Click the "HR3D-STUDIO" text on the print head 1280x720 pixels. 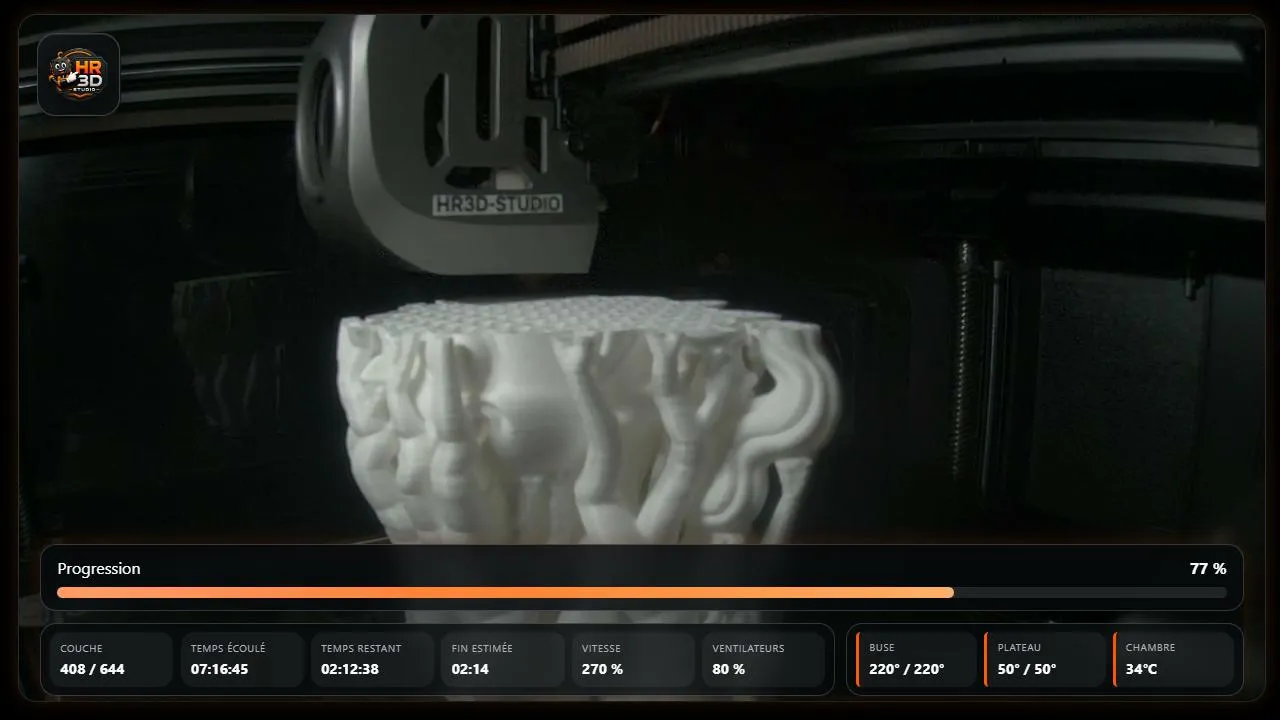(497, 204)
